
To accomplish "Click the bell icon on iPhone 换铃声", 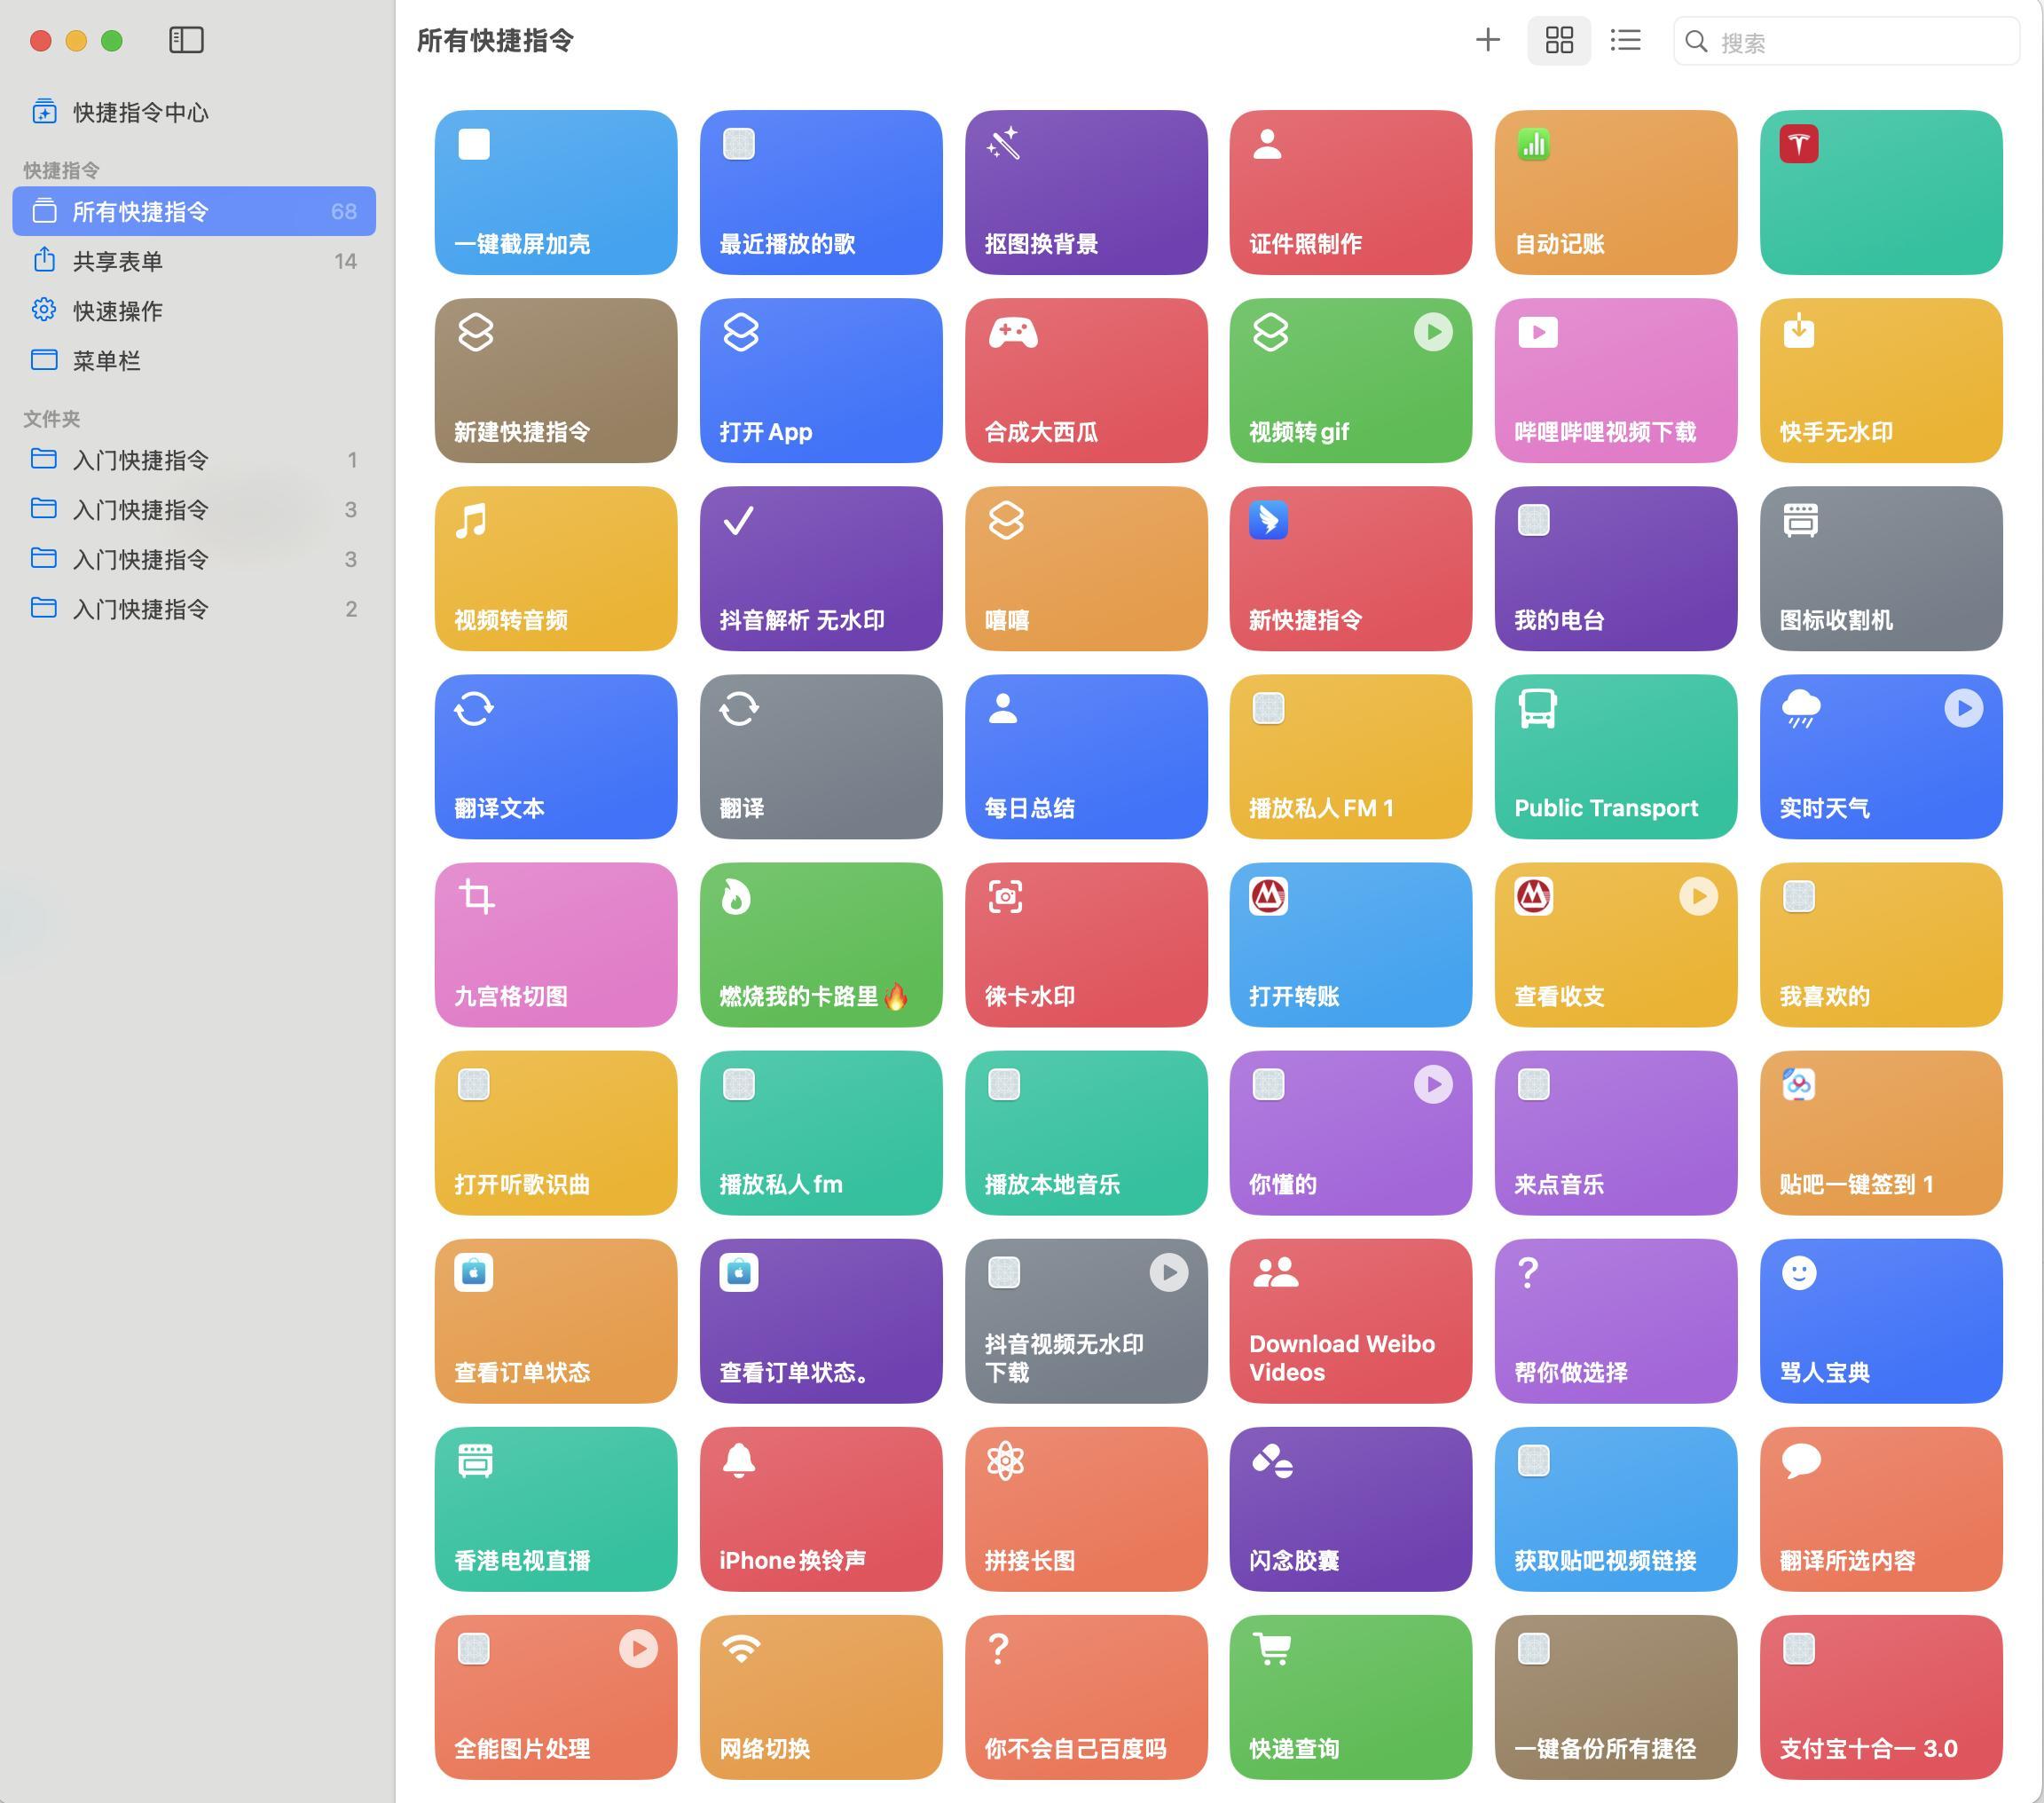I will pos(738,1460).
